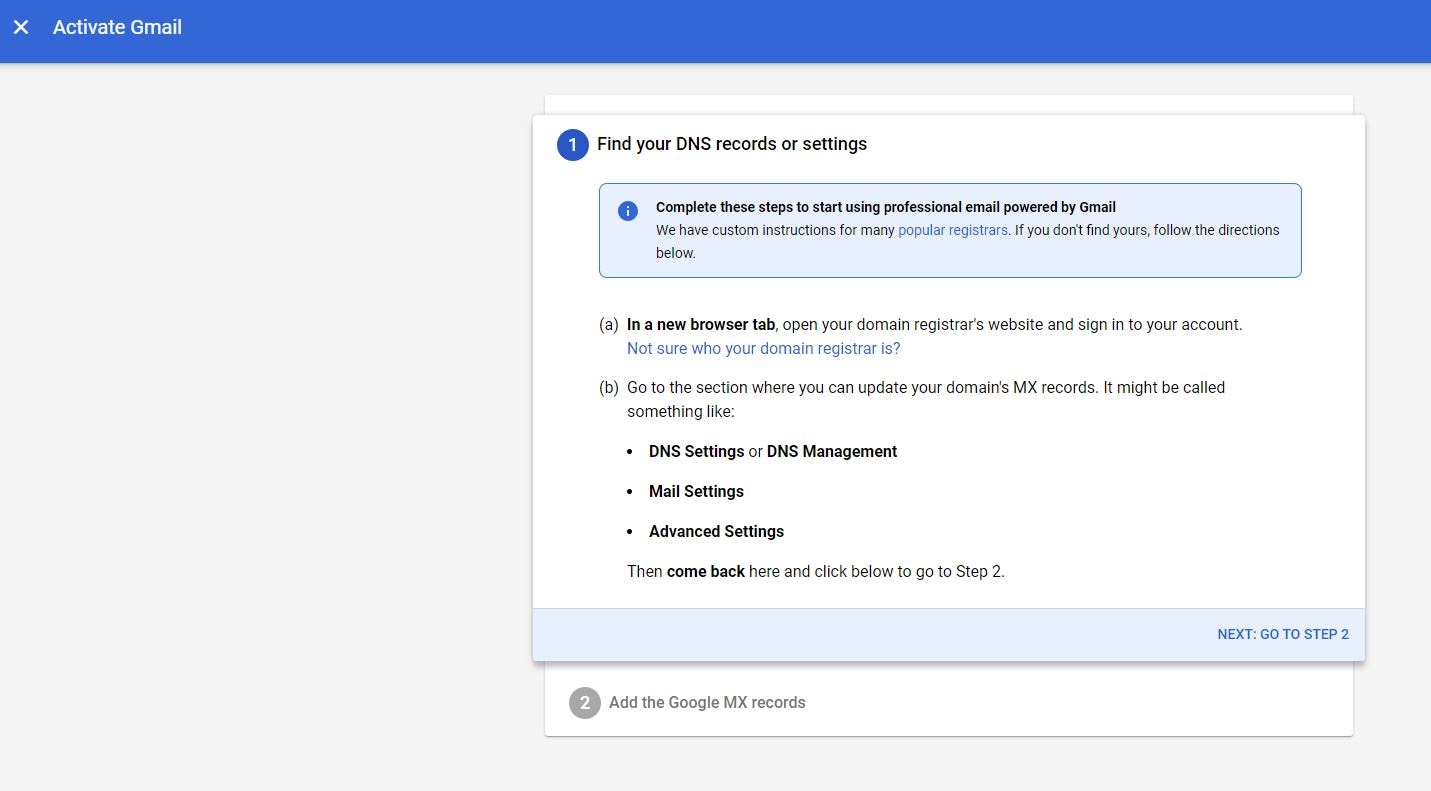Click 'Find your DNS records or settings' heading

point(731,144)
